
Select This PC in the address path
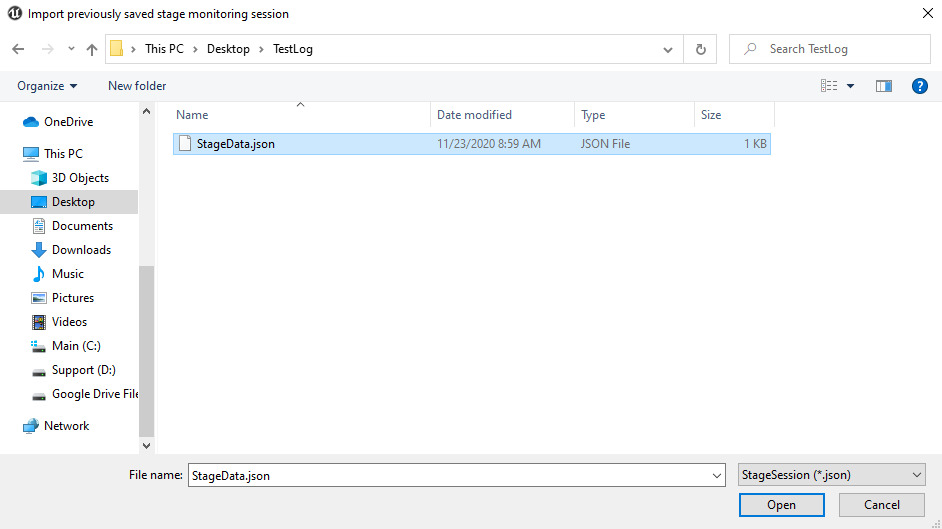[x=164, y=49]
